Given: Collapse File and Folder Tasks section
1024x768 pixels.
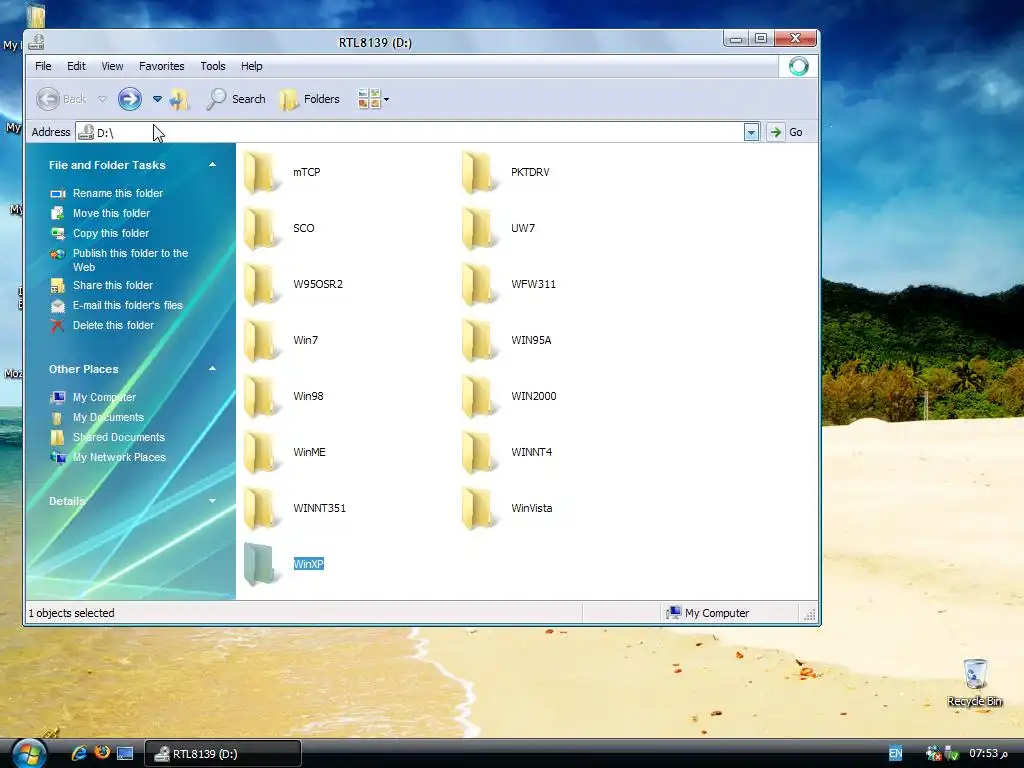Looking at the screenshot, I should (x=212, y=165).
